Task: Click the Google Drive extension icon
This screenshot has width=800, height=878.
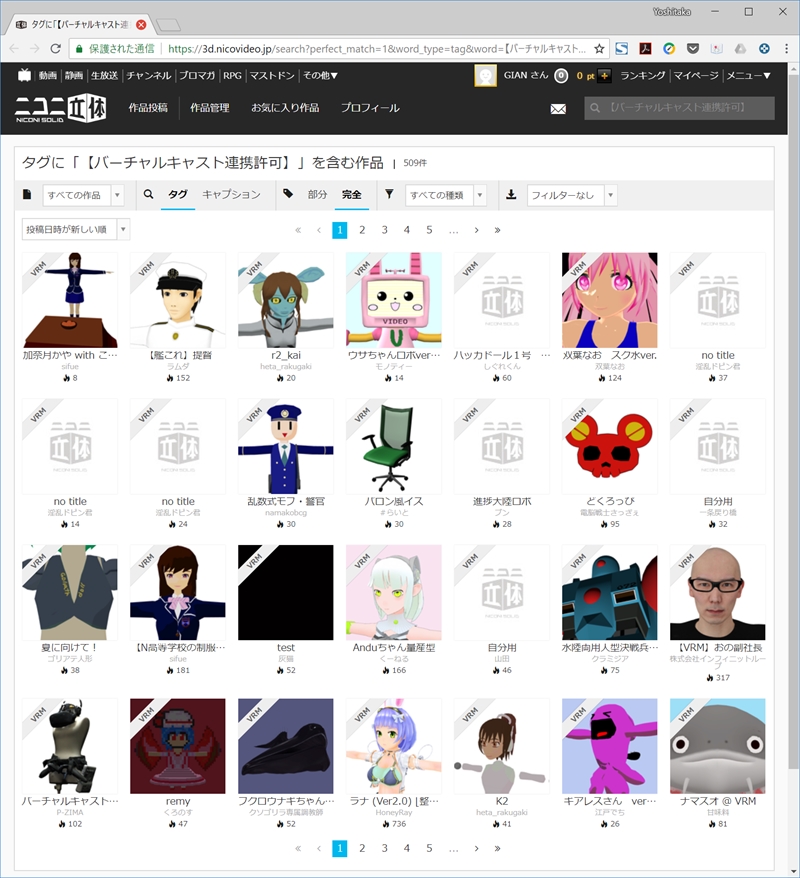Action: 740,49
